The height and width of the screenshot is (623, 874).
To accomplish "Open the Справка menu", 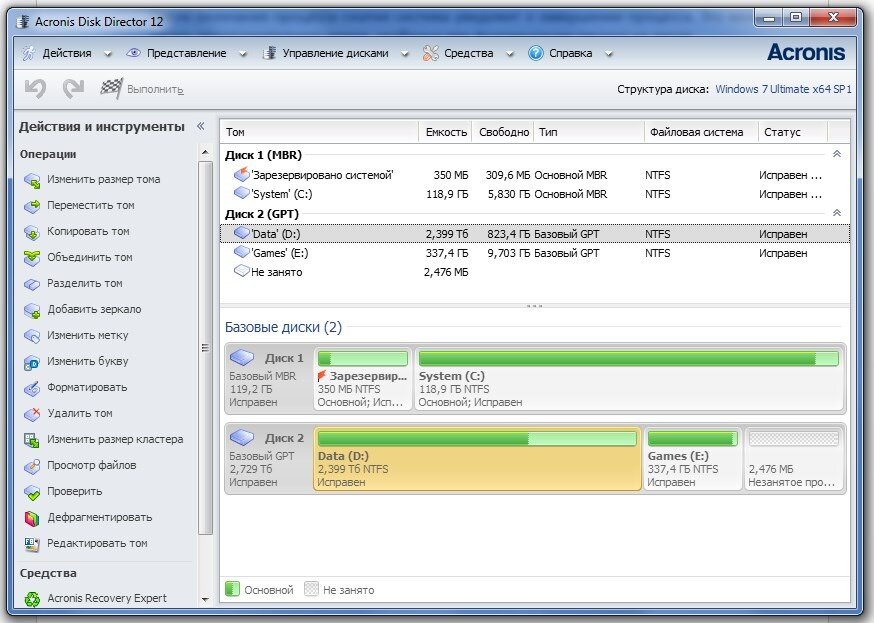I will coord(571,53).
